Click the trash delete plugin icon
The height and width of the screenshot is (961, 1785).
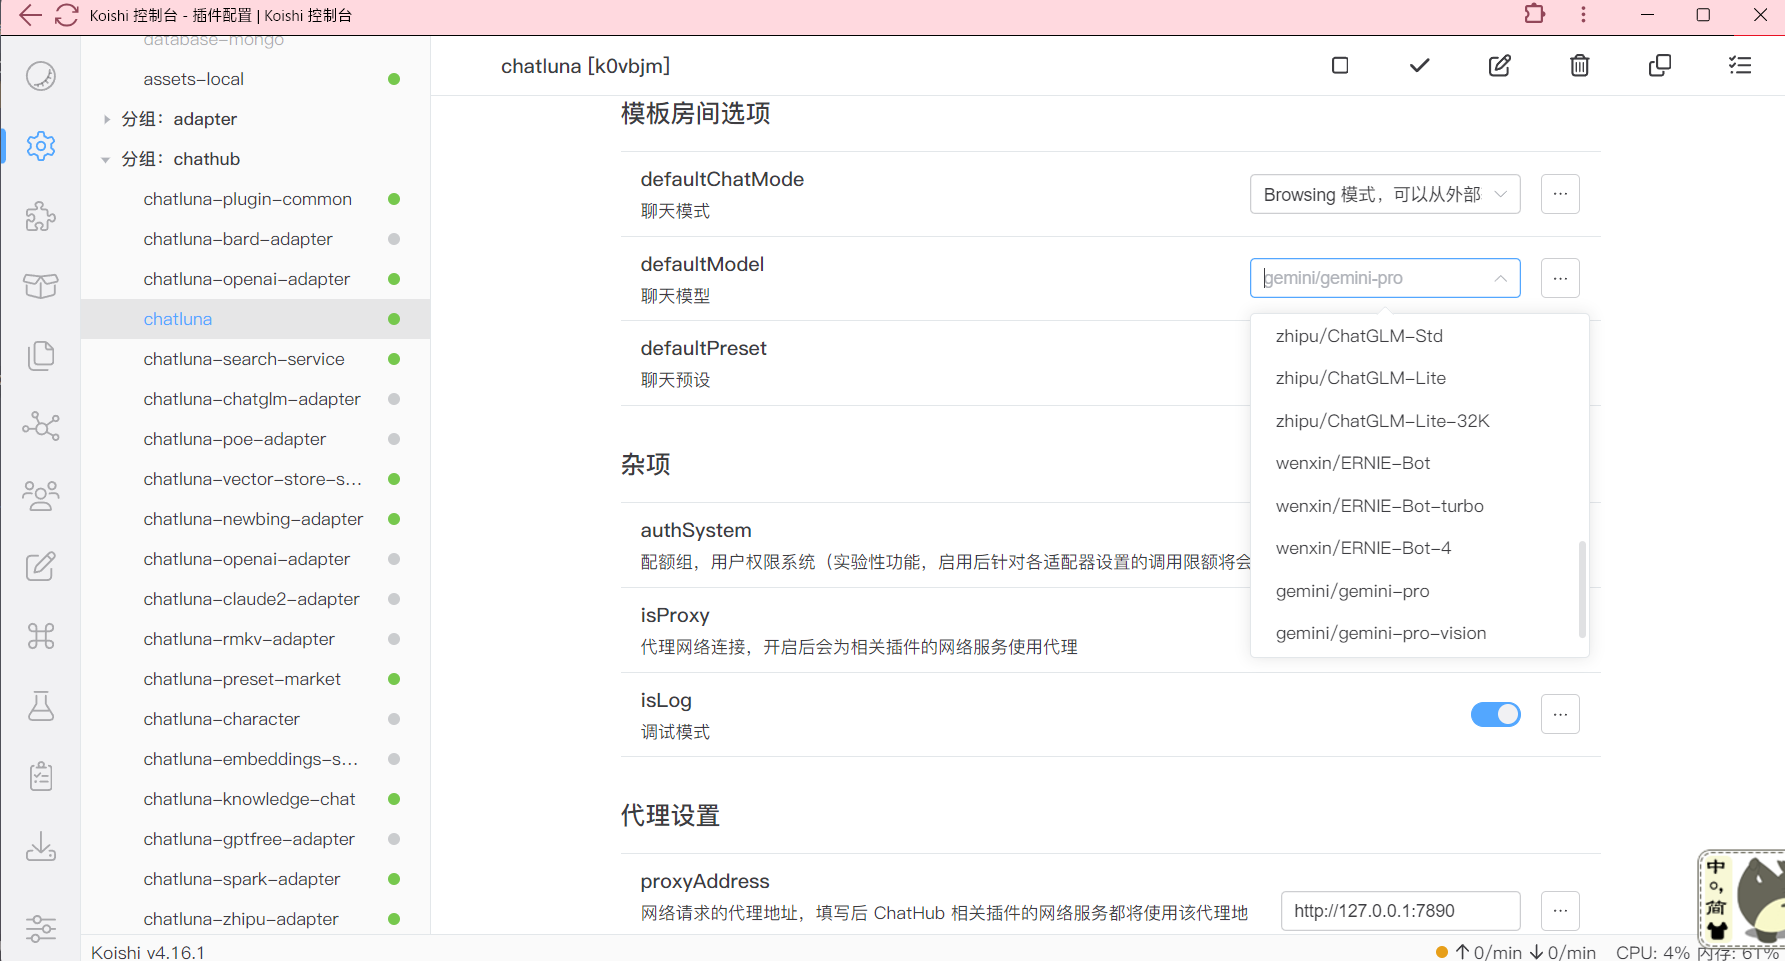(x=1579, y=66)
